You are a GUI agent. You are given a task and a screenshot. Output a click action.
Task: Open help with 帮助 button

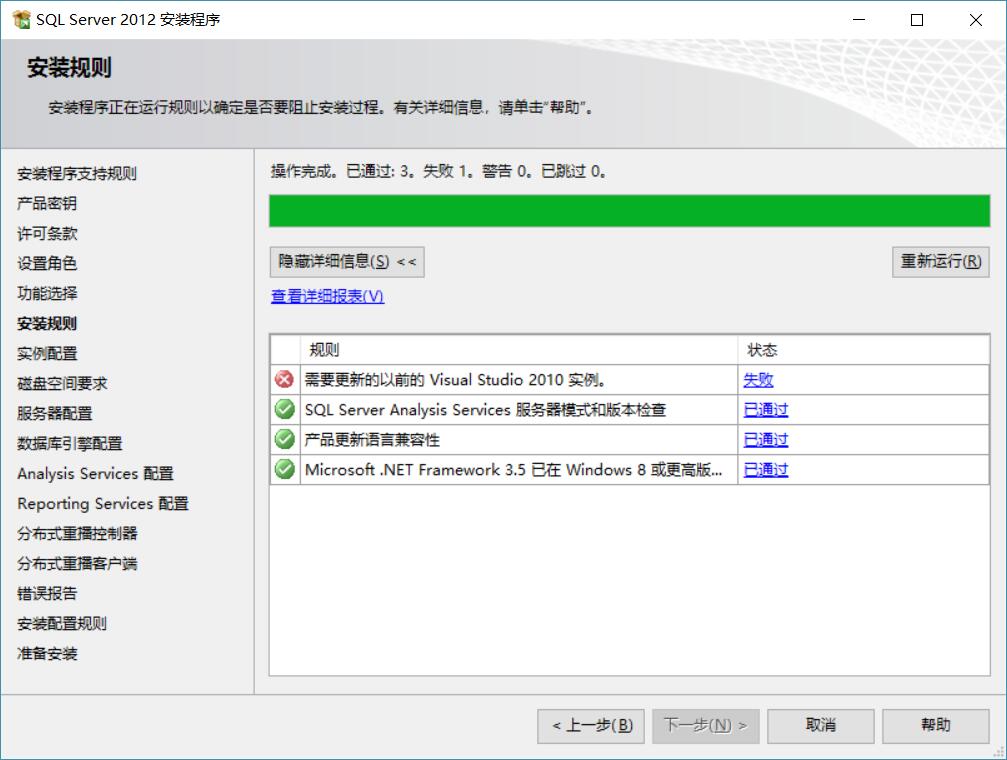[x=936, y=726]
